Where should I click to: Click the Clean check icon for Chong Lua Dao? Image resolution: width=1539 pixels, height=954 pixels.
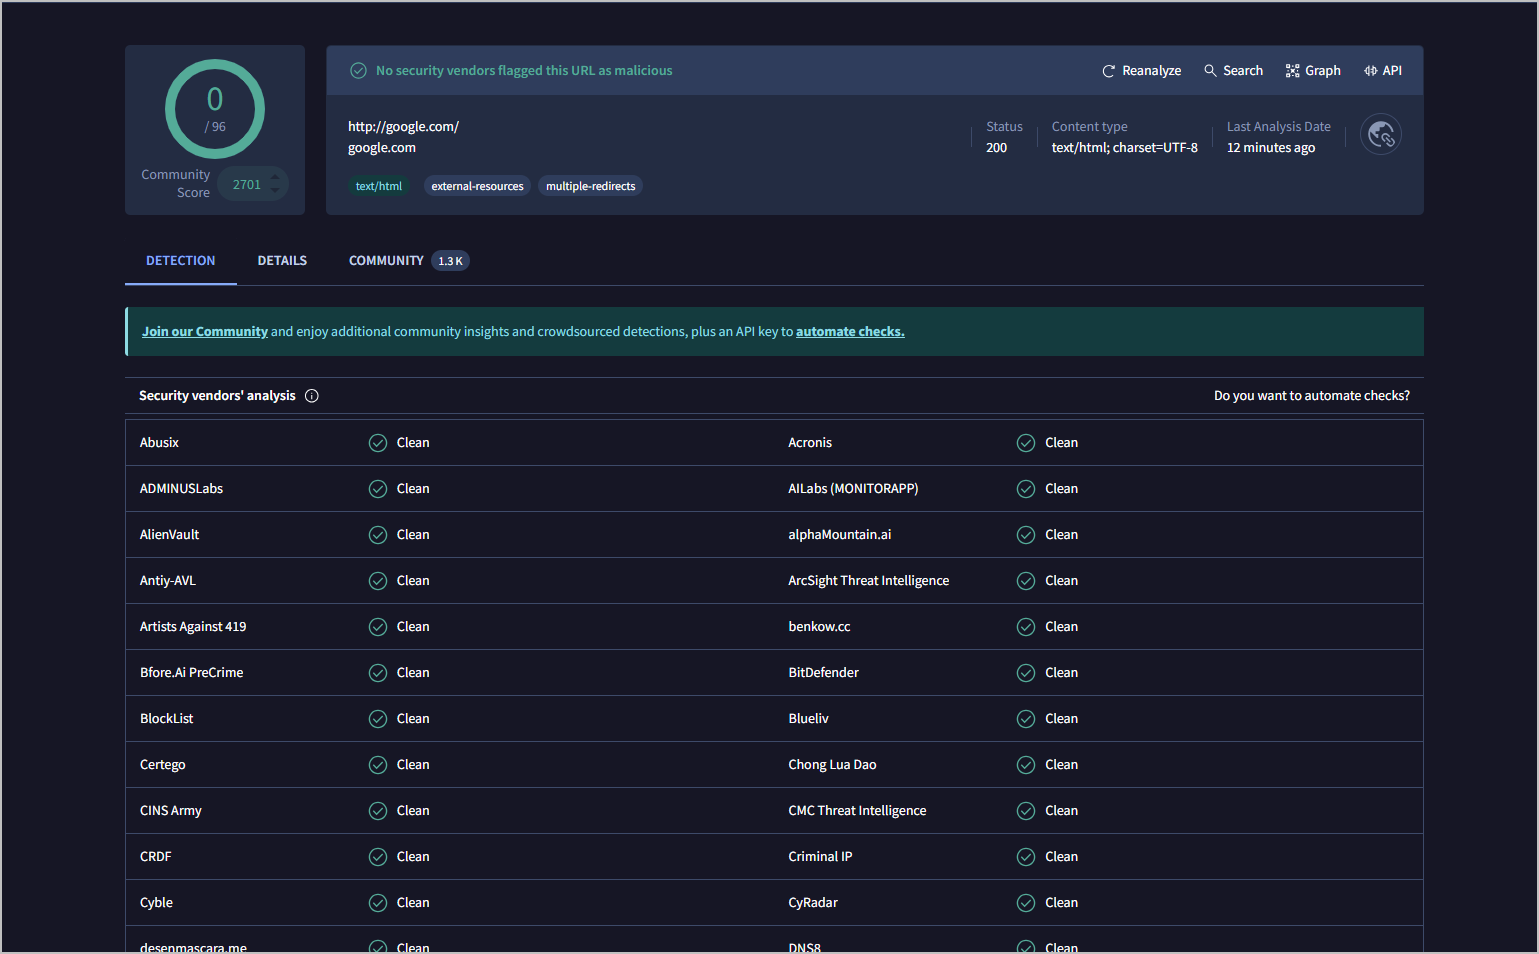[1026, 765]
